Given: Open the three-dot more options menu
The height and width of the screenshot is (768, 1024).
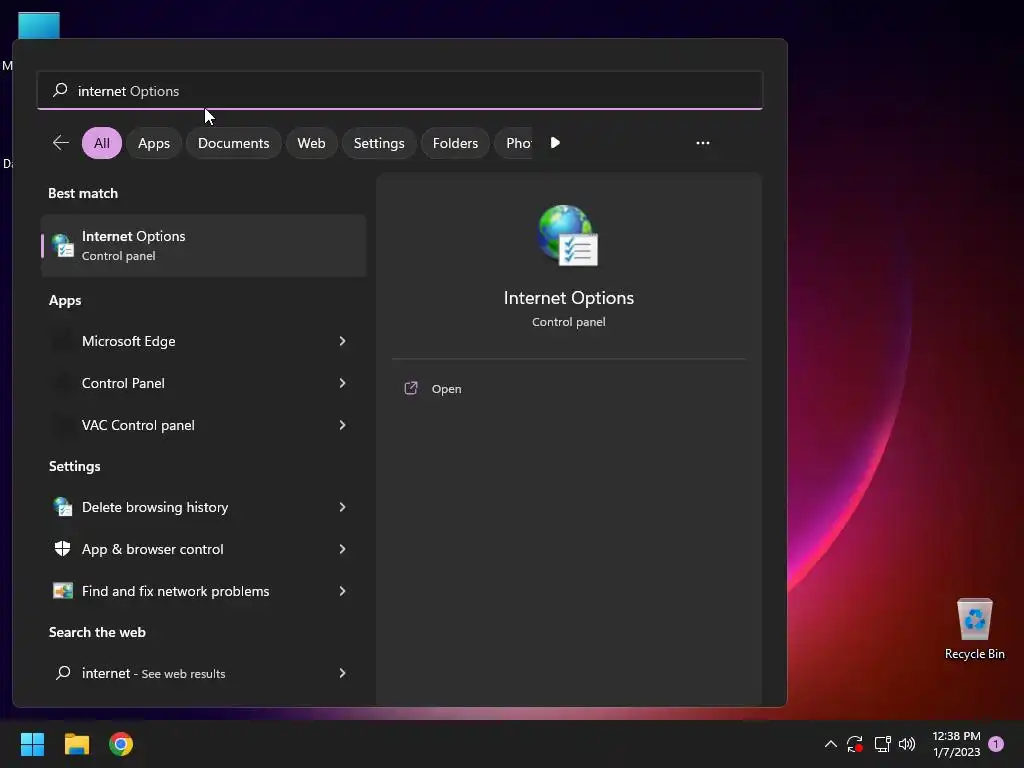Looking at the screenshot, I should click(703, 142).
